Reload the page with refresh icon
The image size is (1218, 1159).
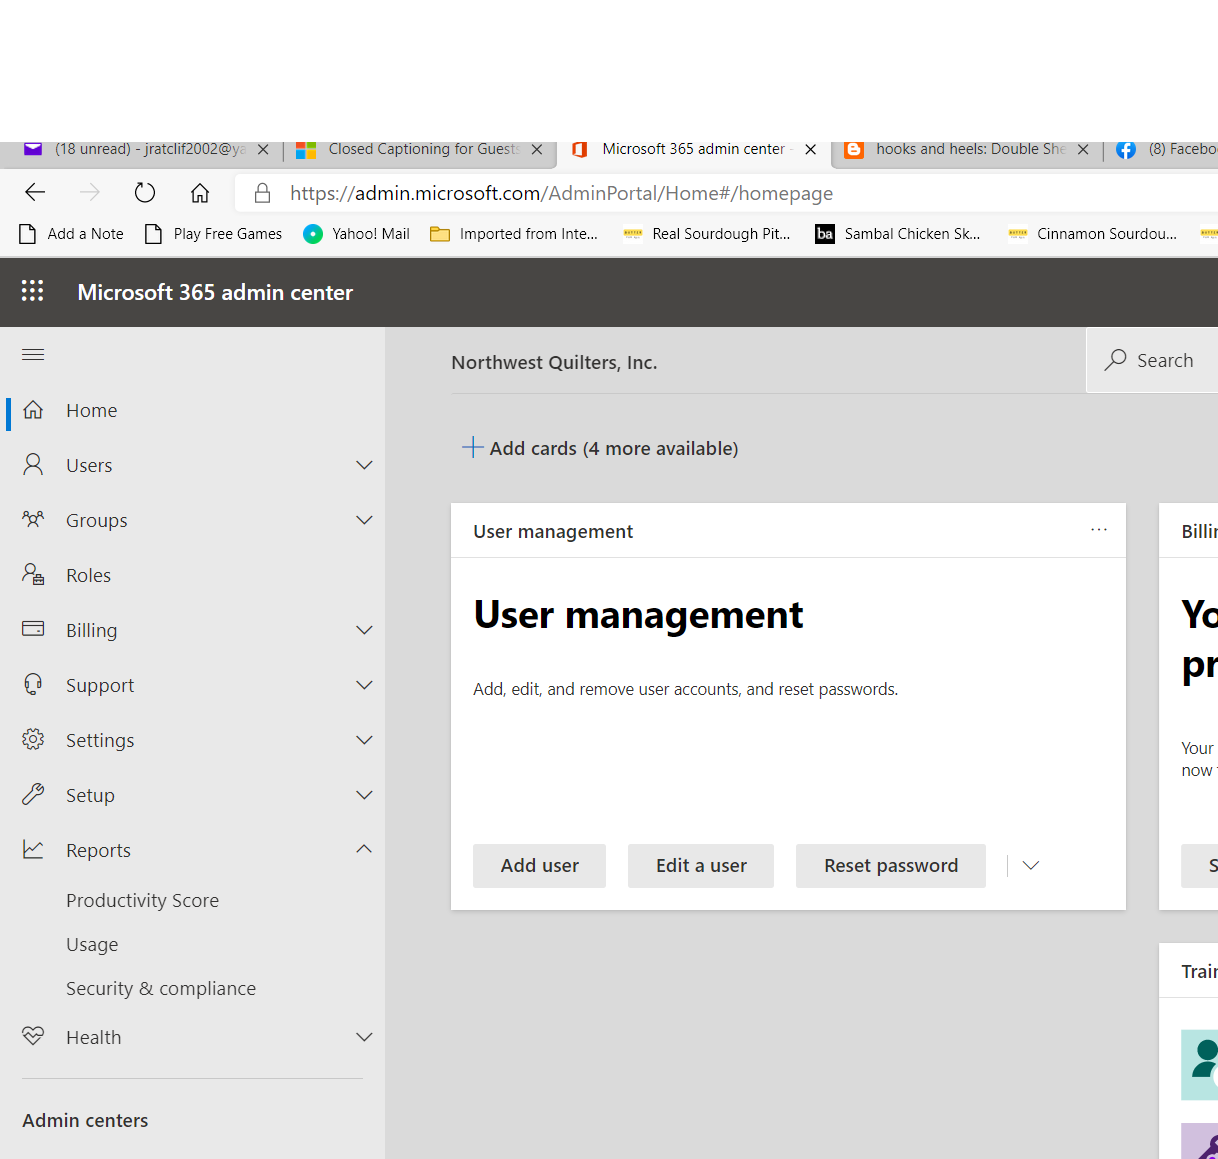pos(145,192)
